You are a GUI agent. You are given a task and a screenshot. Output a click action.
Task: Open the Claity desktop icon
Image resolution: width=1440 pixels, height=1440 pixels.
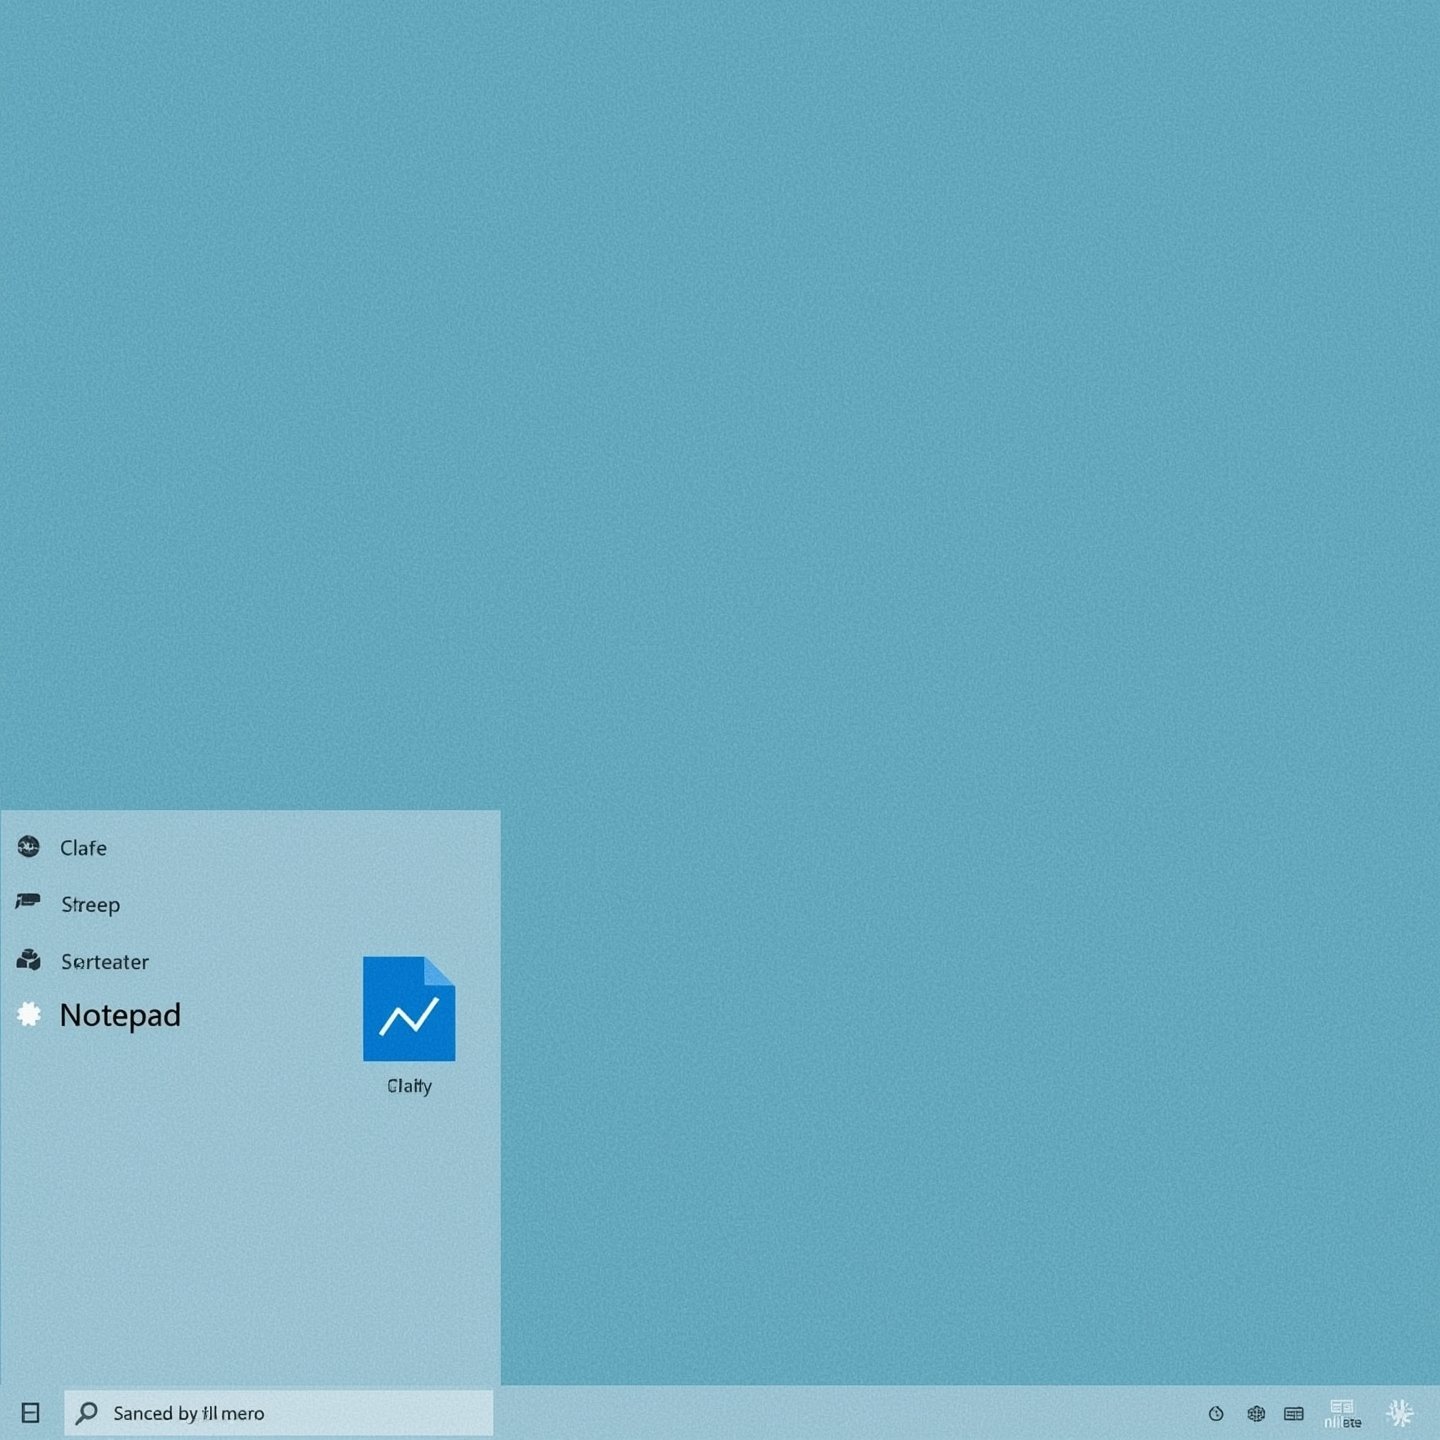click(408, 1008)
